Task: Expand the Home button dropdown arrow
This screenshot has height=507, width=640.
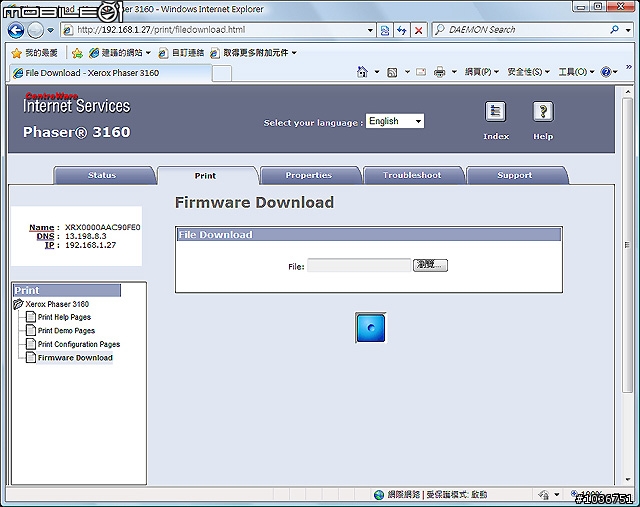Action: [377, 72]
